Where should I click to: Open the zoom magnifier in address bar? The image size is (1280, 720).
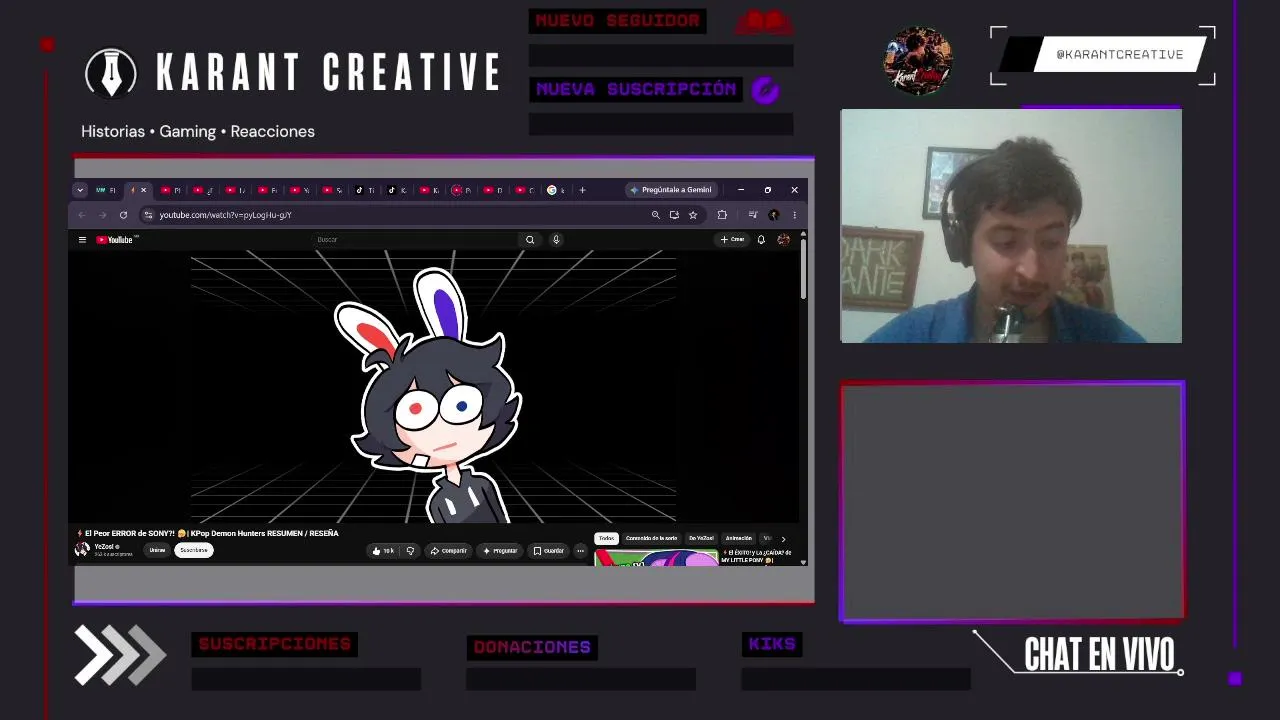[x=656, y=215]
